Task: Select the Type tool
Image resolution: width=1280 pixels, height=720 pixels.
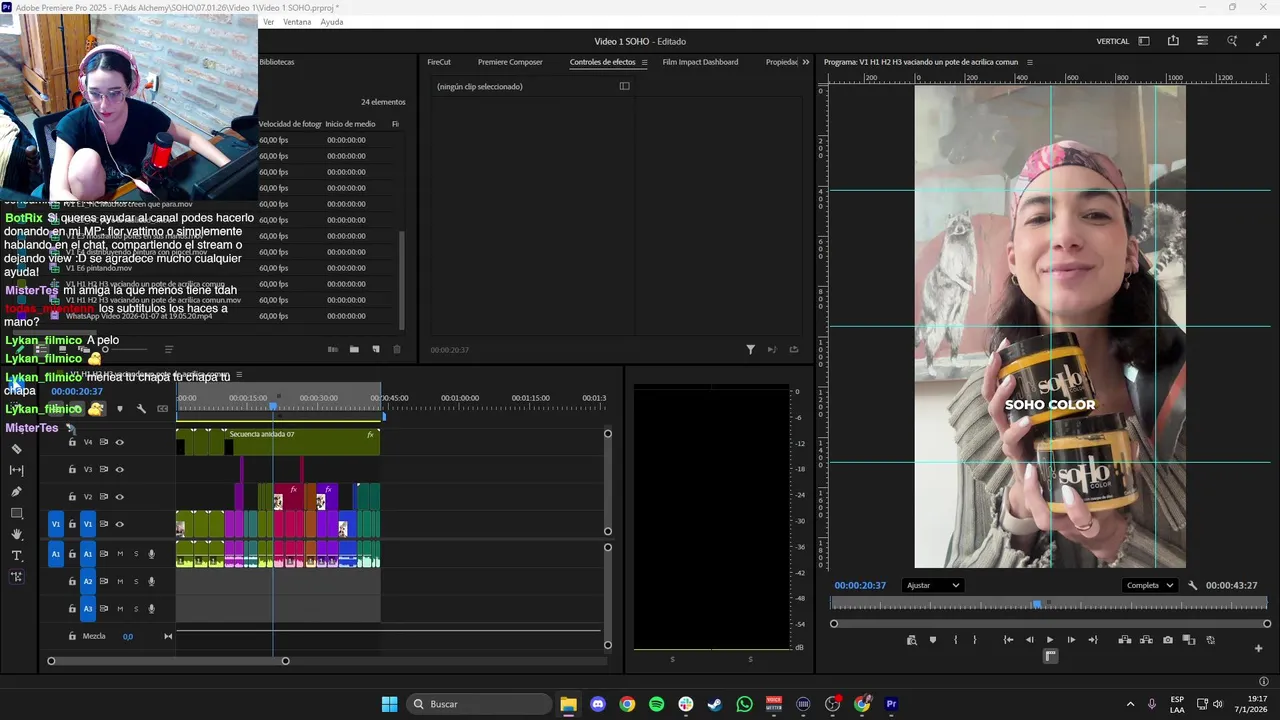Action: pyautogui.click(x=16, y=556)
